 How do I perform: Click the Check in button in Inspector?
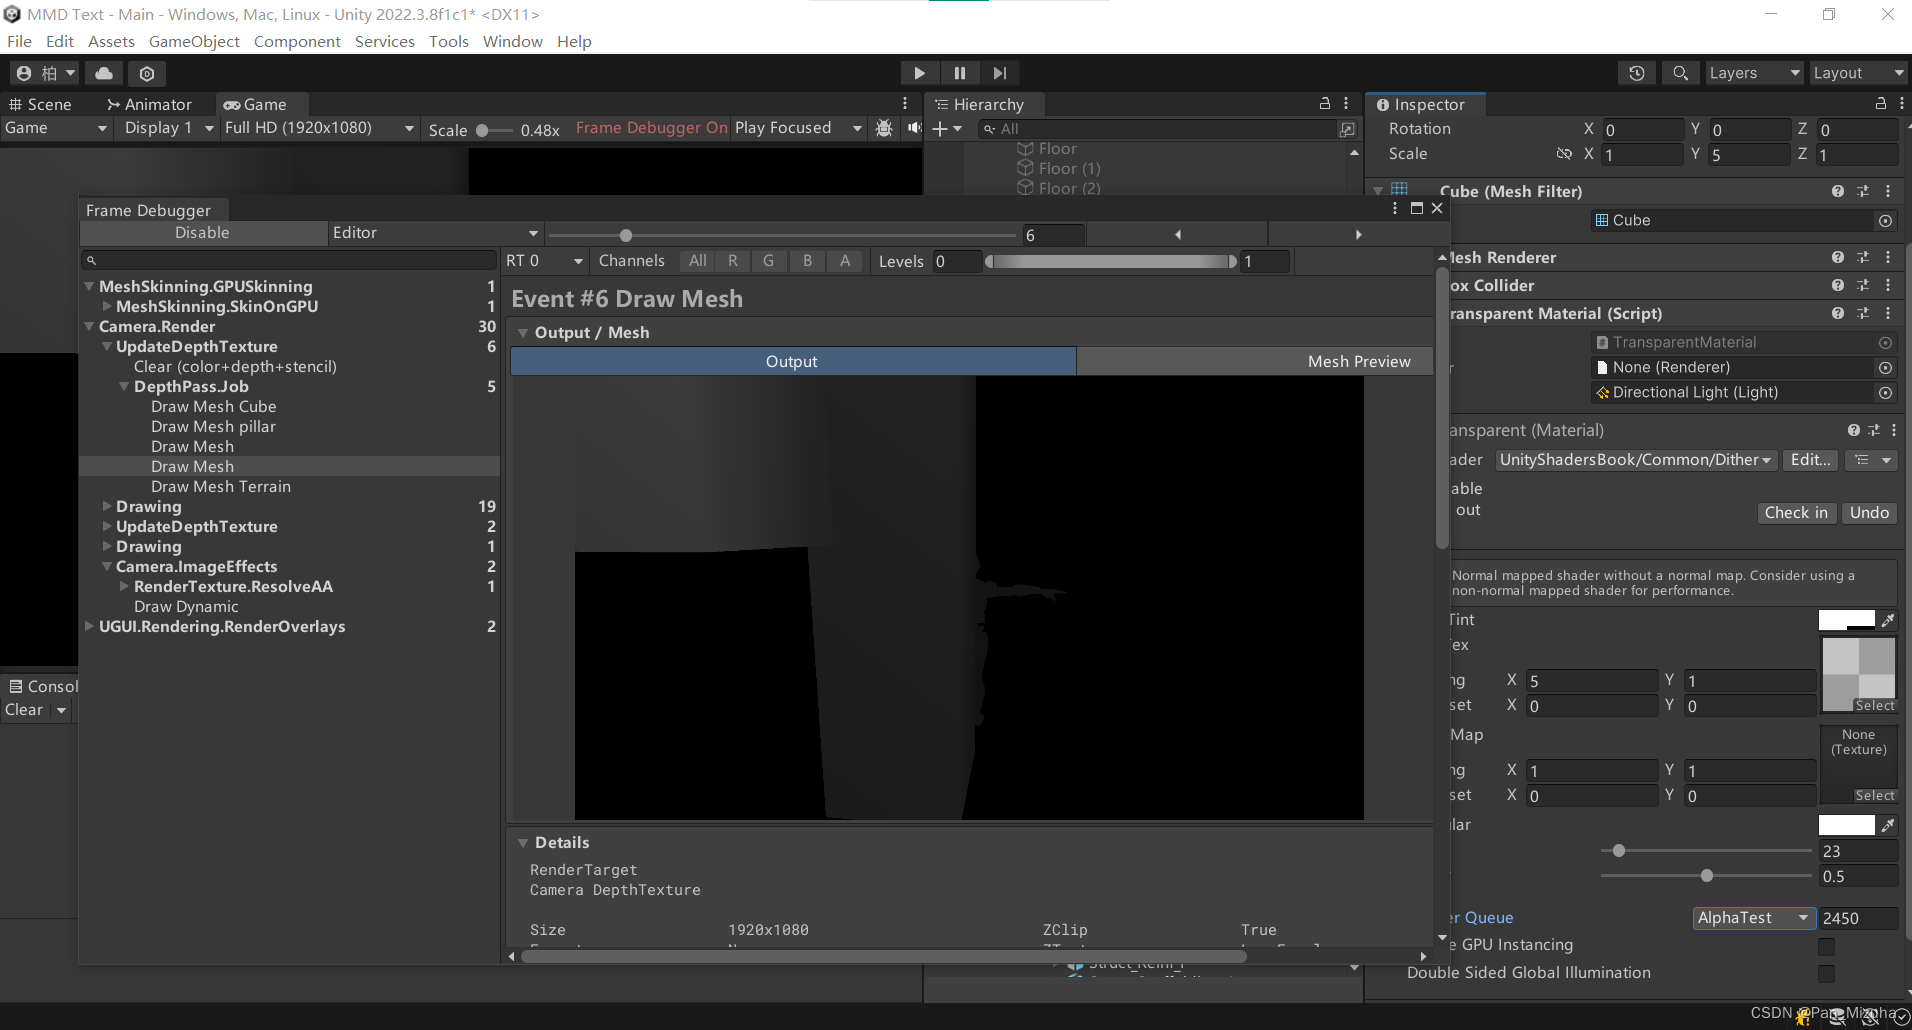(x=1795, y=512)
